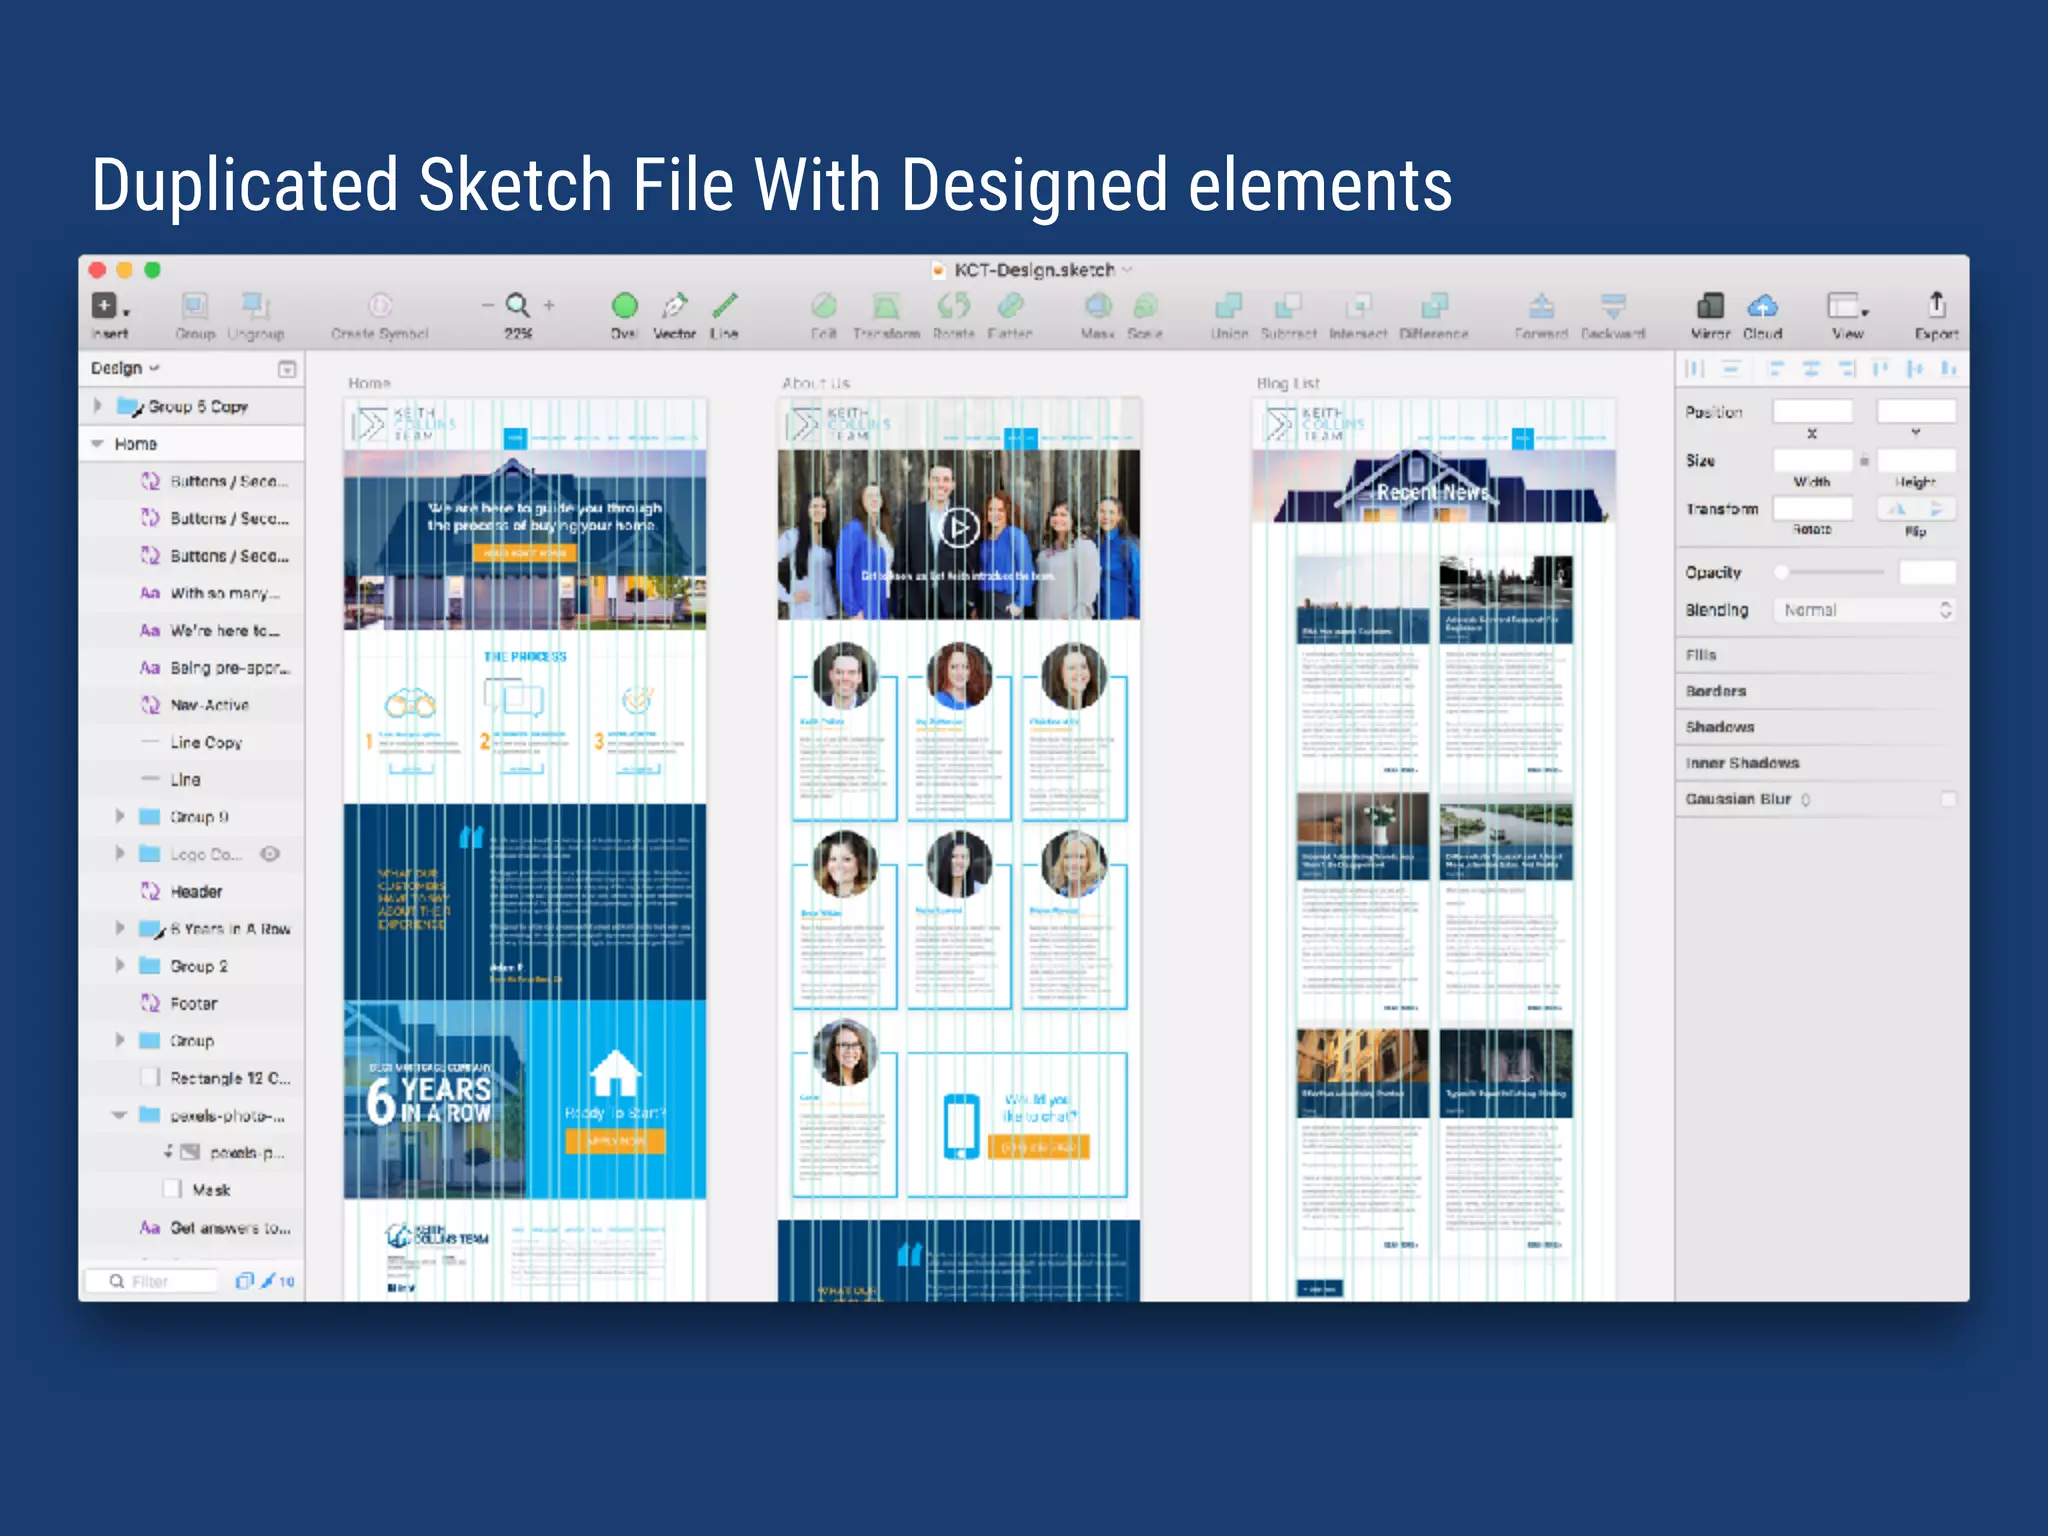Screen dimensions: 2048x1536
Task: Click the layer Filter search field
Action: tap(152, 1281)
